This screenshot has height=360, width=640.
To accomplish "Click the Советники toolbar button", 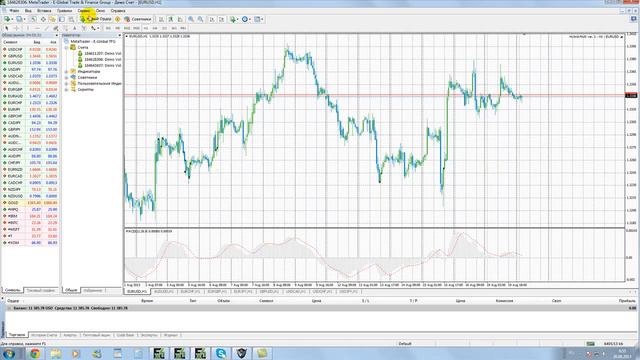I will [138, 19].
